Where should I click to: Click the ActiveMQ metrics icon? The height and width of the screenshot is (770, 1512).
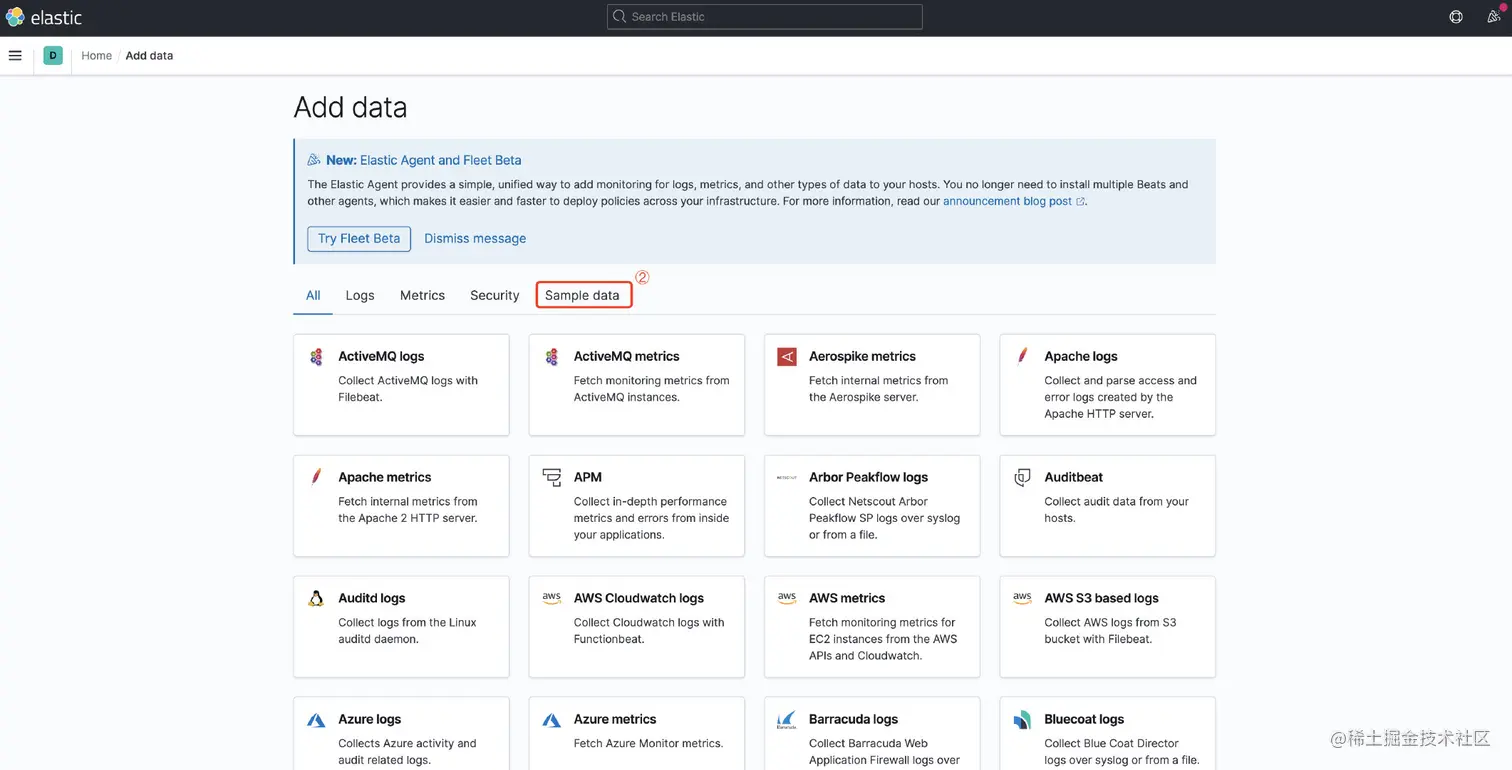click(x=552, y=357)
